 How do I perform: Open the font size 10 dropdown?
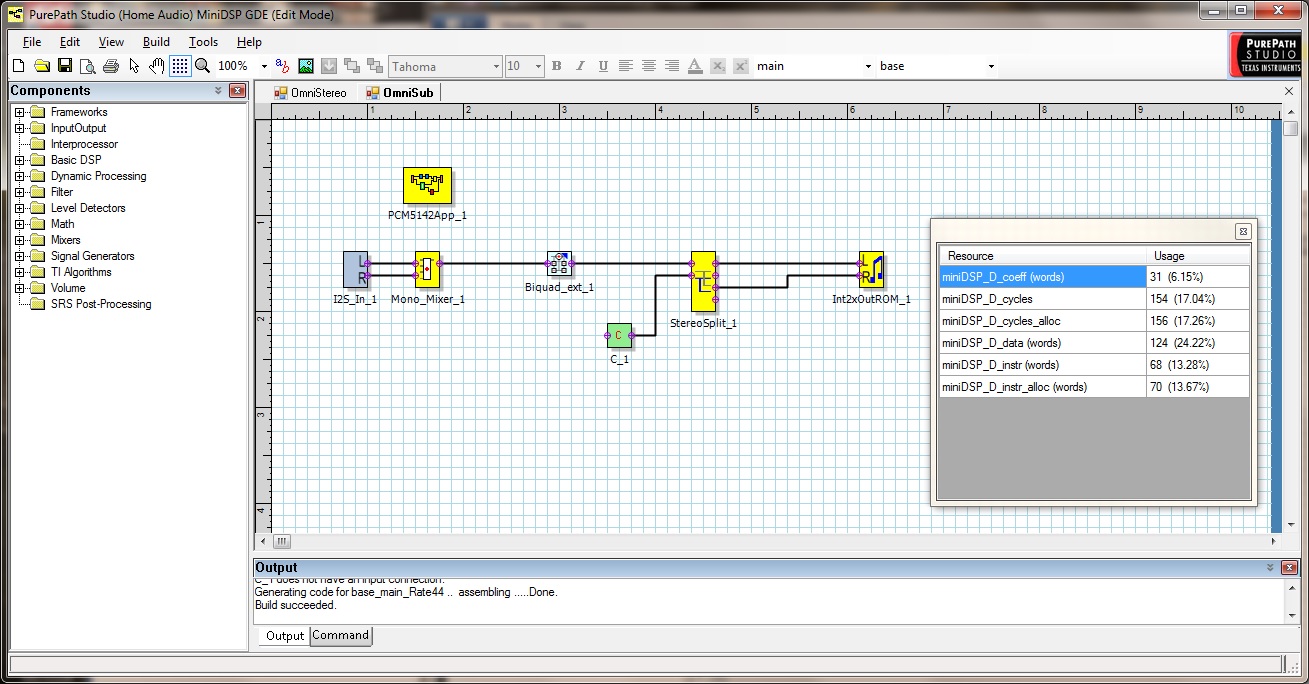coord(538,67)
